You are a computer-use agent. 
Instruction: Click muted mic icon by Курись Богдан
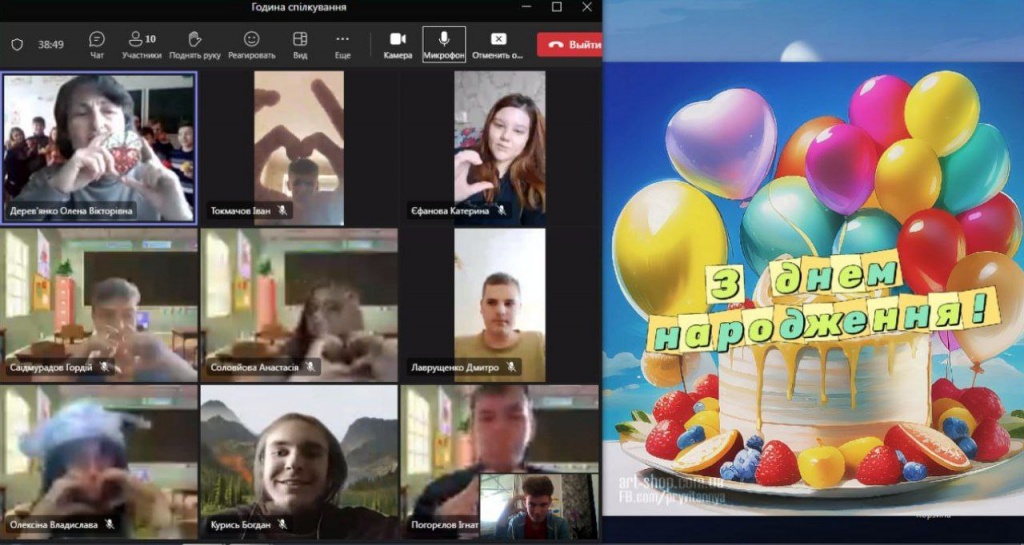283,524
